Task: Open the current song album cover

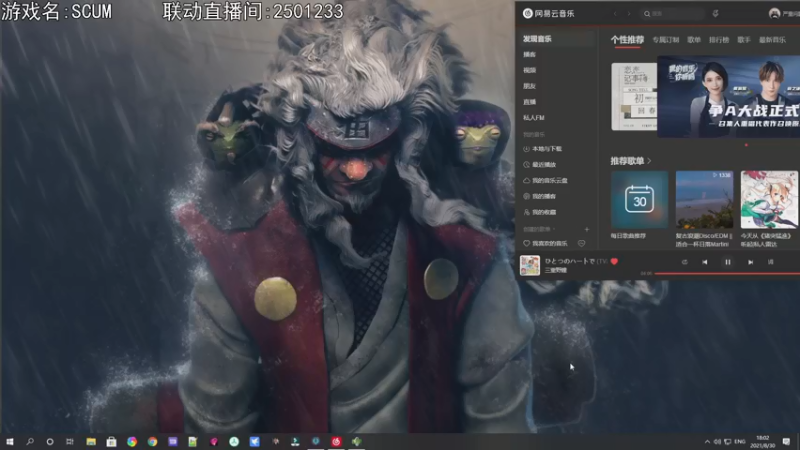Action: (x=530, y=266)
